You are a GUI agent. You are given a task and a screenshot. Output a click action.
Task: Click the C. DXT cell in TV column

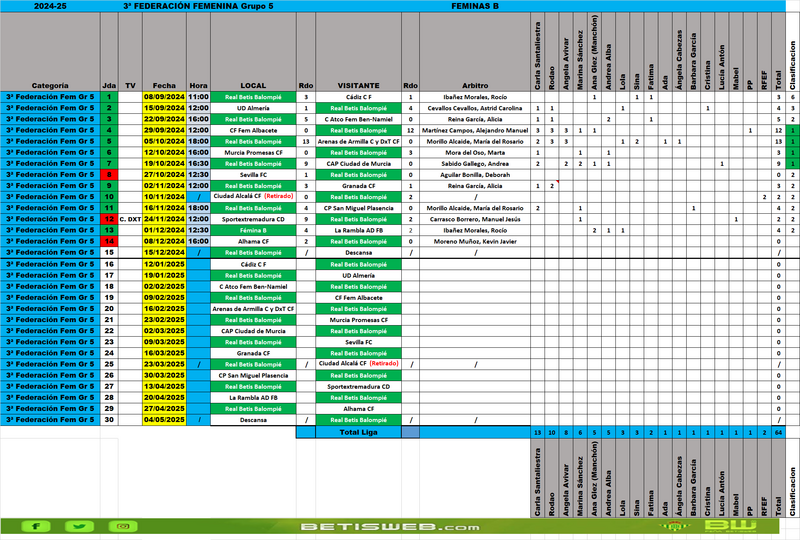coord(130,219)
